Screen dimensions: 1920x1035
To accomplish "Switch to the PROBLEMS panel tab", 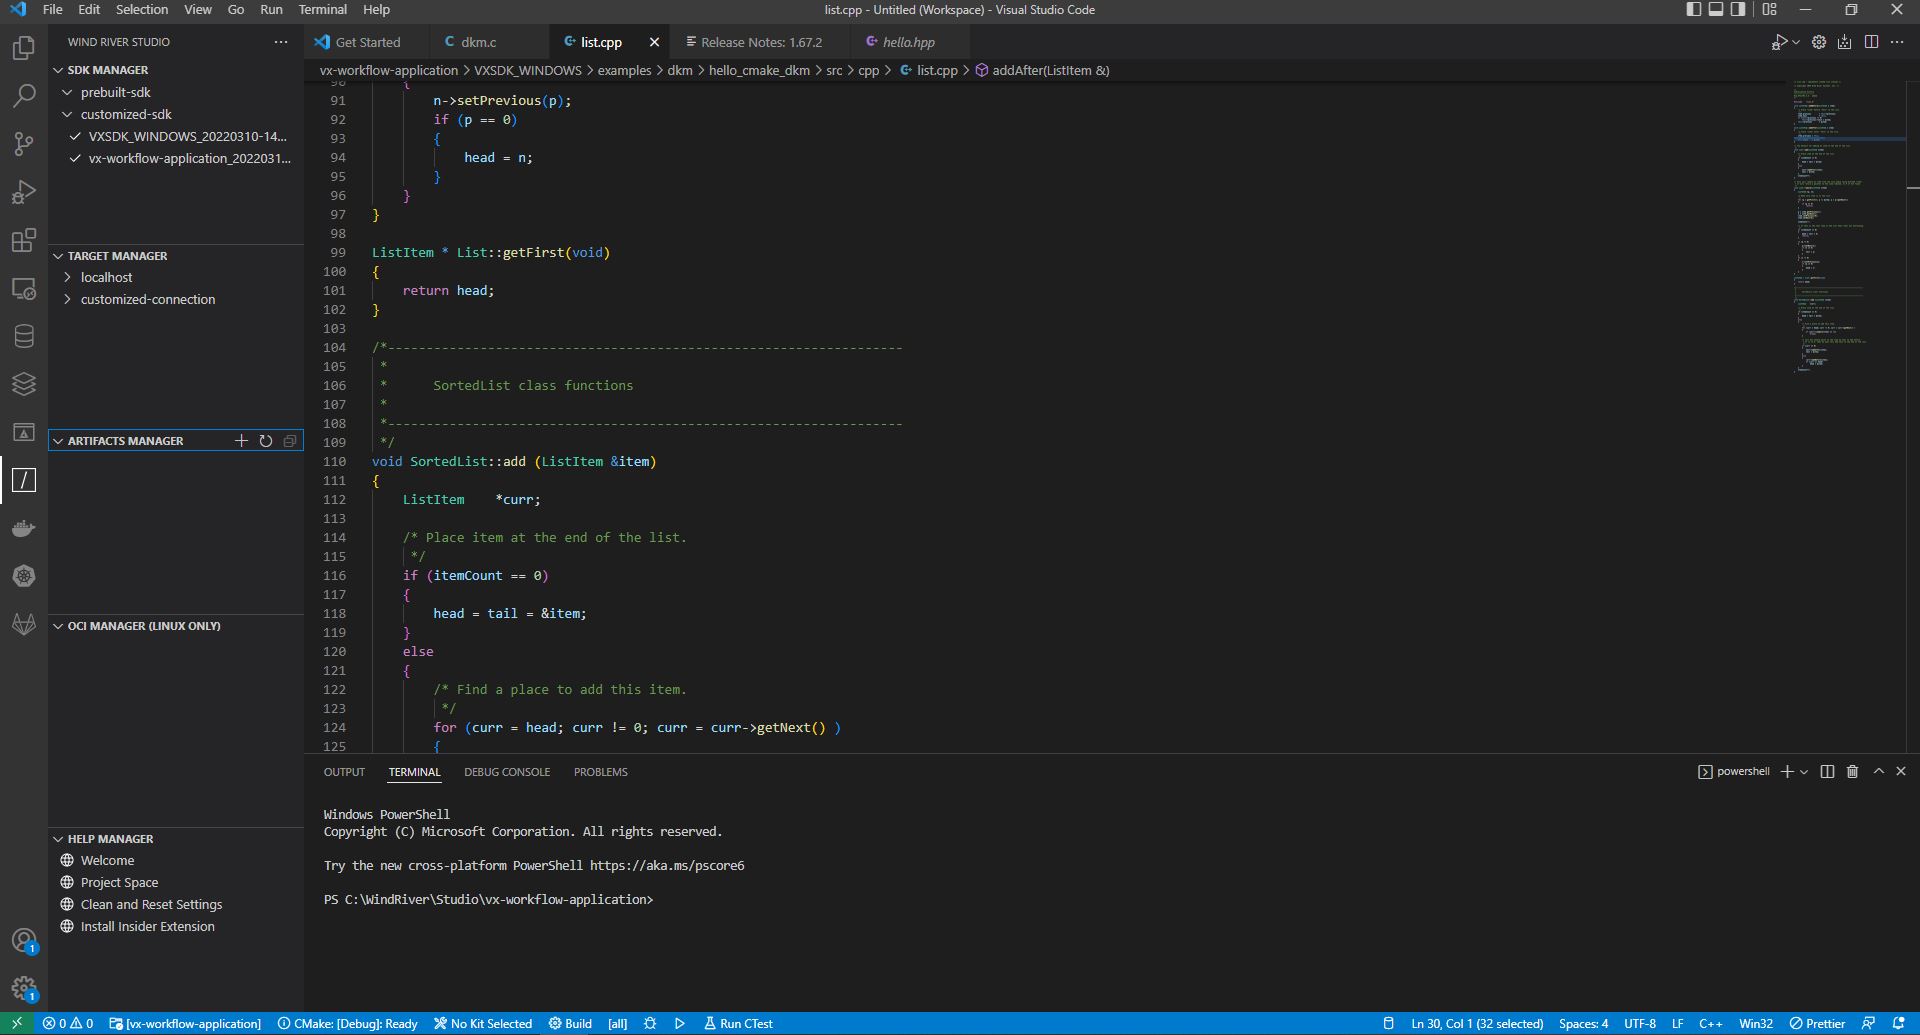I will click(x=601, y=772).
